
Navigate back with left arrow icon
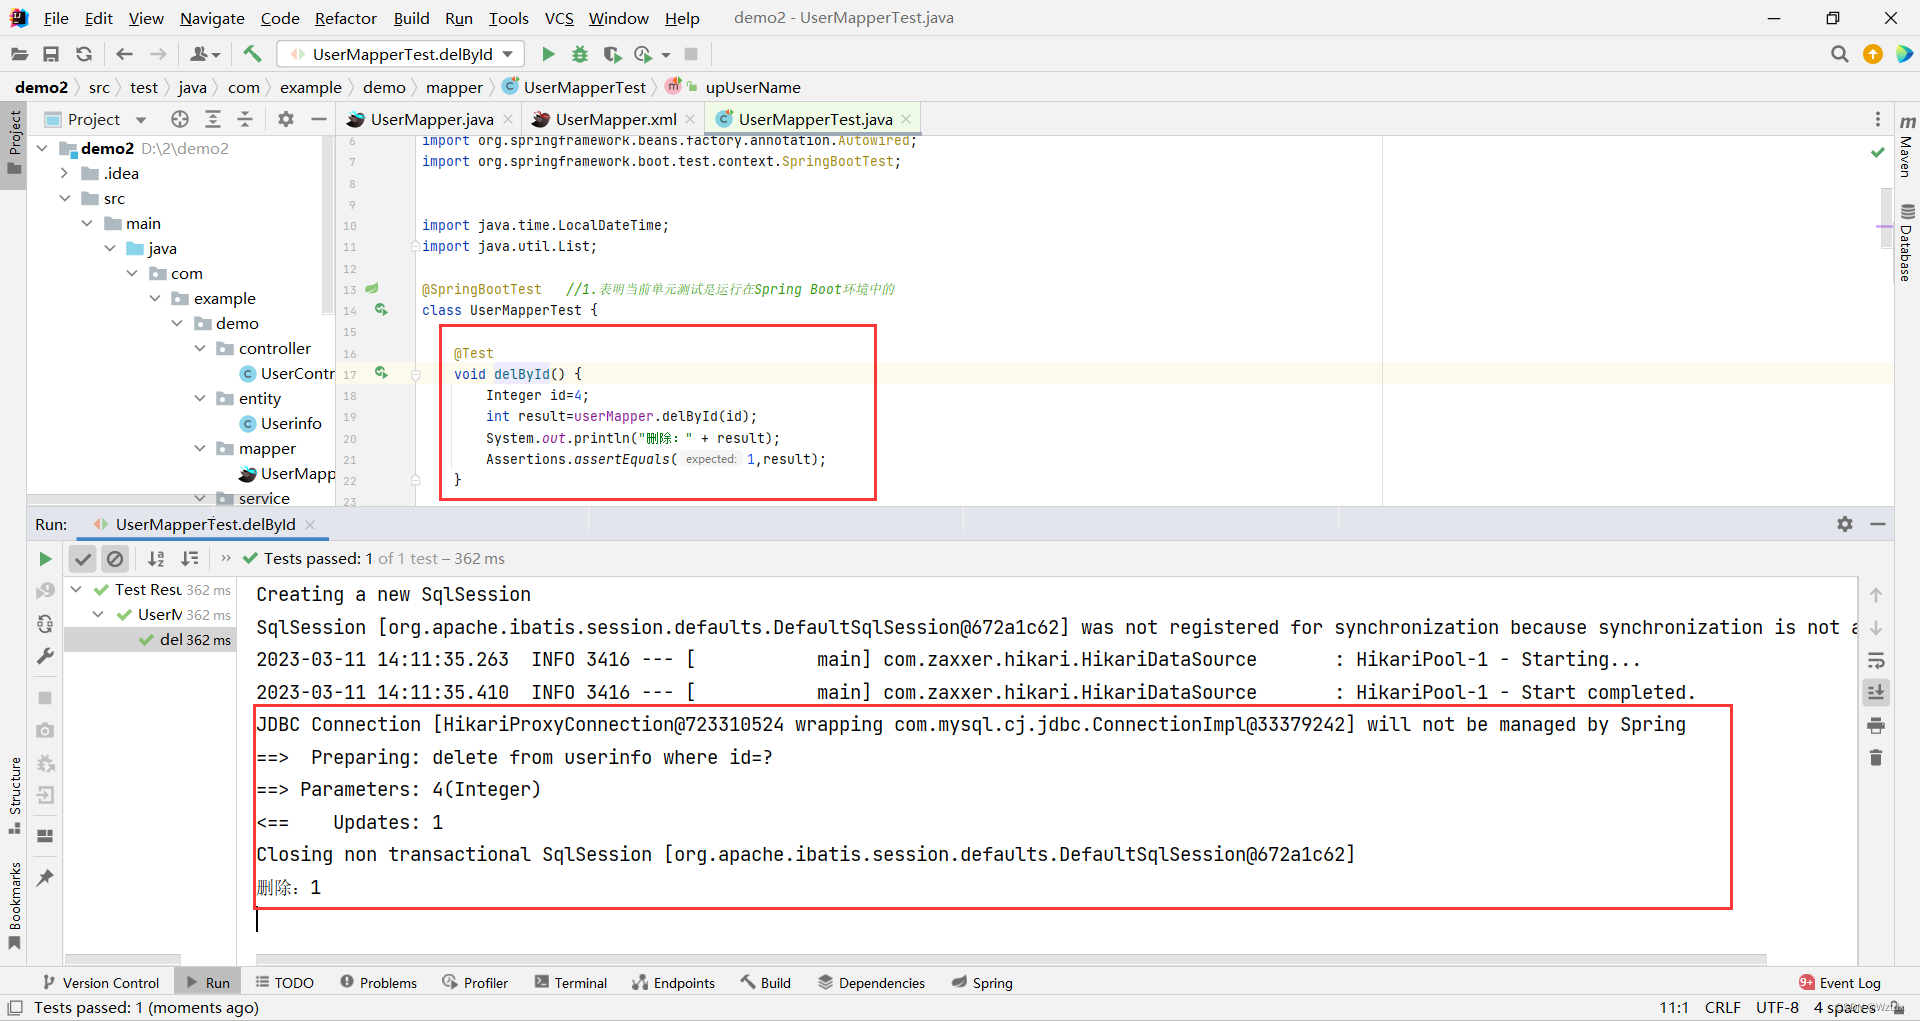click(x=124, y=54)
